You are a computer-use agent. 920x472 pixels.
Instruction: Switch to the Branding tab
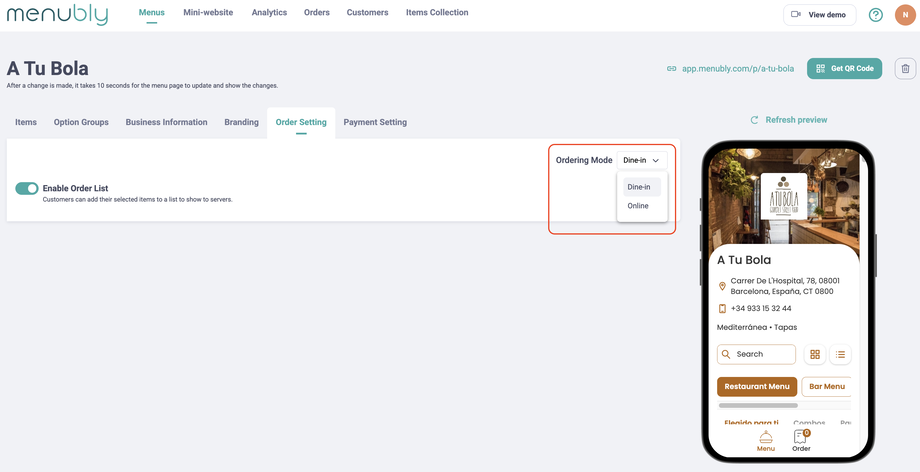pos(241,122)
